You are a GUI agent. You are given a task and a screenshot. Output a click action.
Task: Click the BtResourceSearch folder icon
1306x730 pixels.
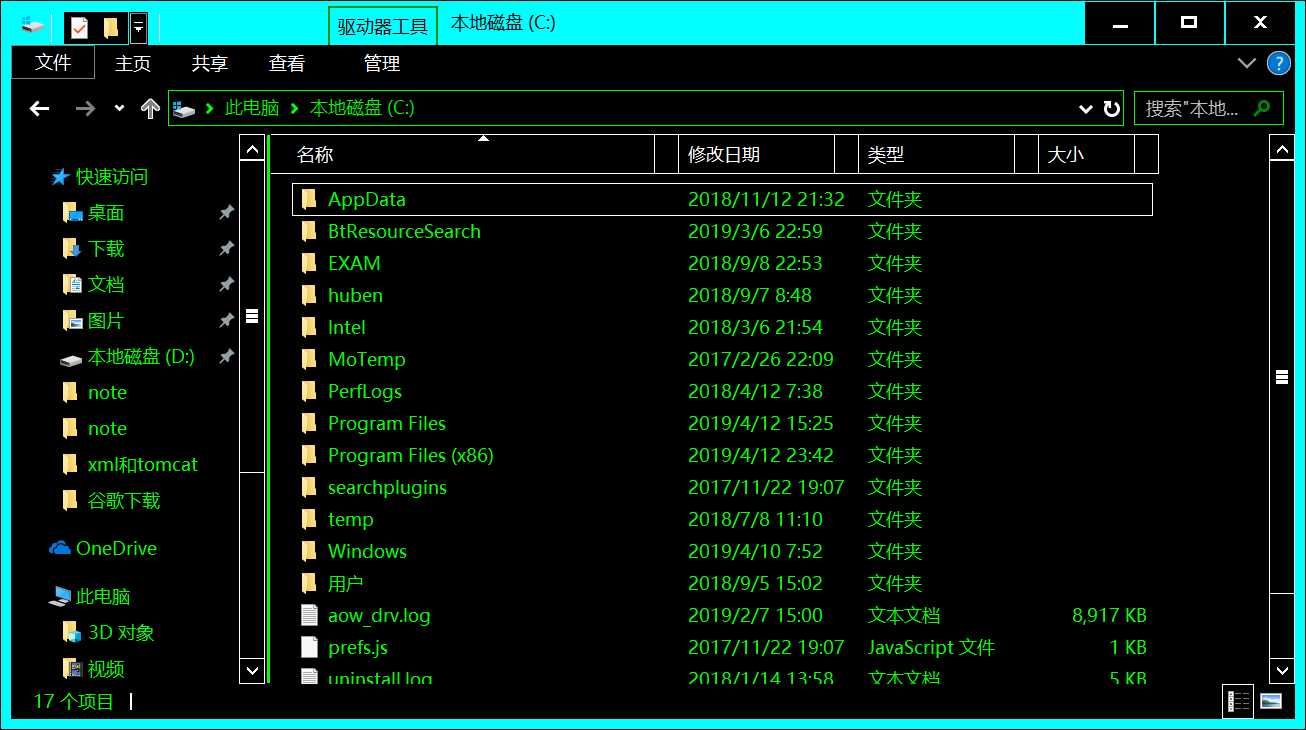[x=309, y=231]
